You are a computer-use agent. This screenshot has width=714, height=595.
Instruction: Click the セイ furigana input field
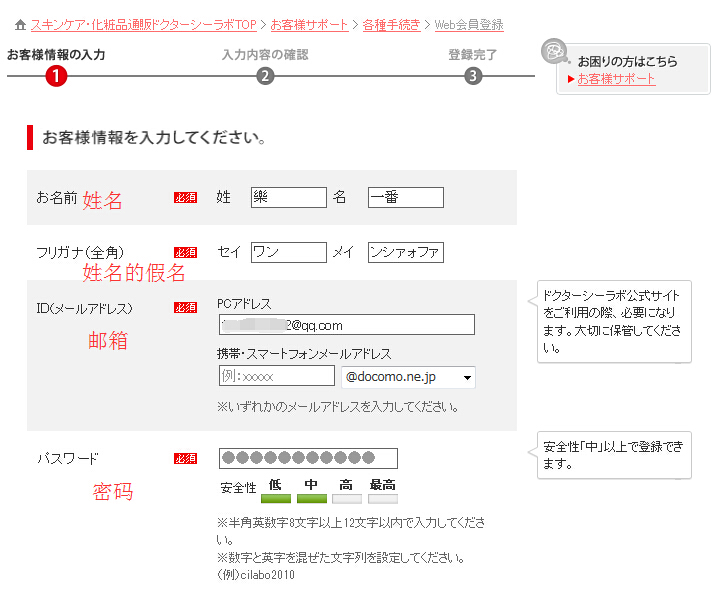pos(288,252)
